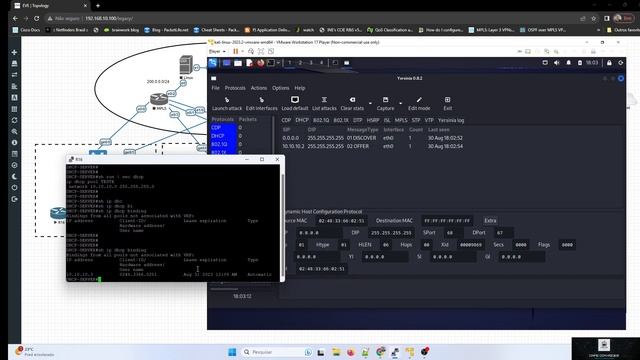Select the 01 DISCOVER packet row
Image resolution: width=640 pixels, height=360 pixels.
tap(372, 138)
